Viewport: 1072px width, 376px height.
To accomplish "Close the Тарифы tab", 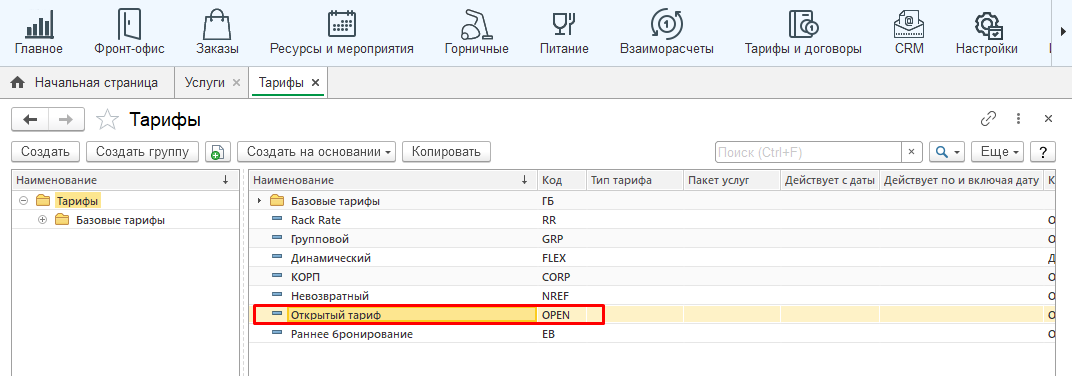I will pos(315,83).
